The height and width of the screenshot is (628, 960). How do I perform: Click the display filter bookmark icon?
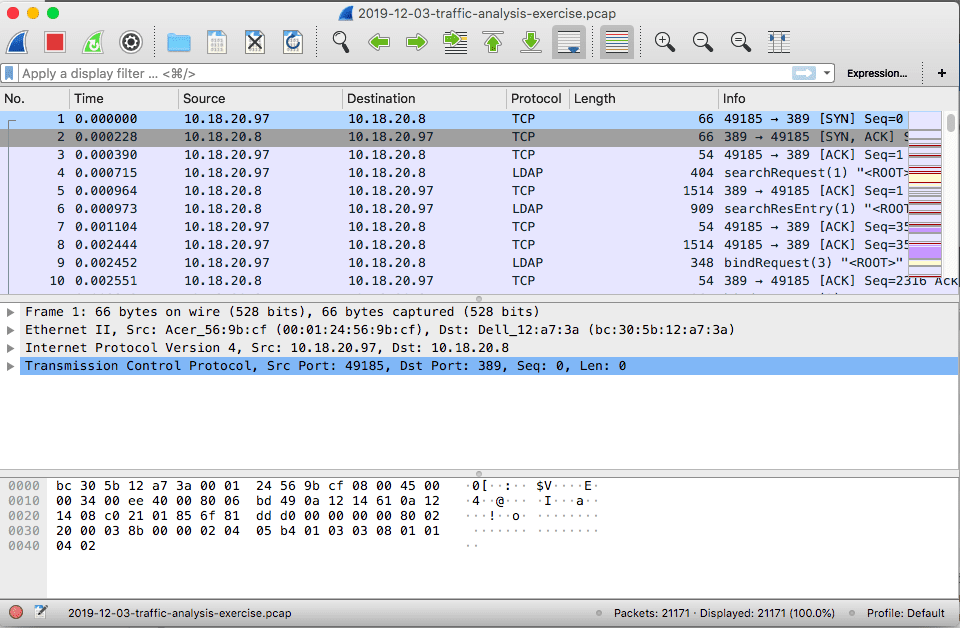9,73
